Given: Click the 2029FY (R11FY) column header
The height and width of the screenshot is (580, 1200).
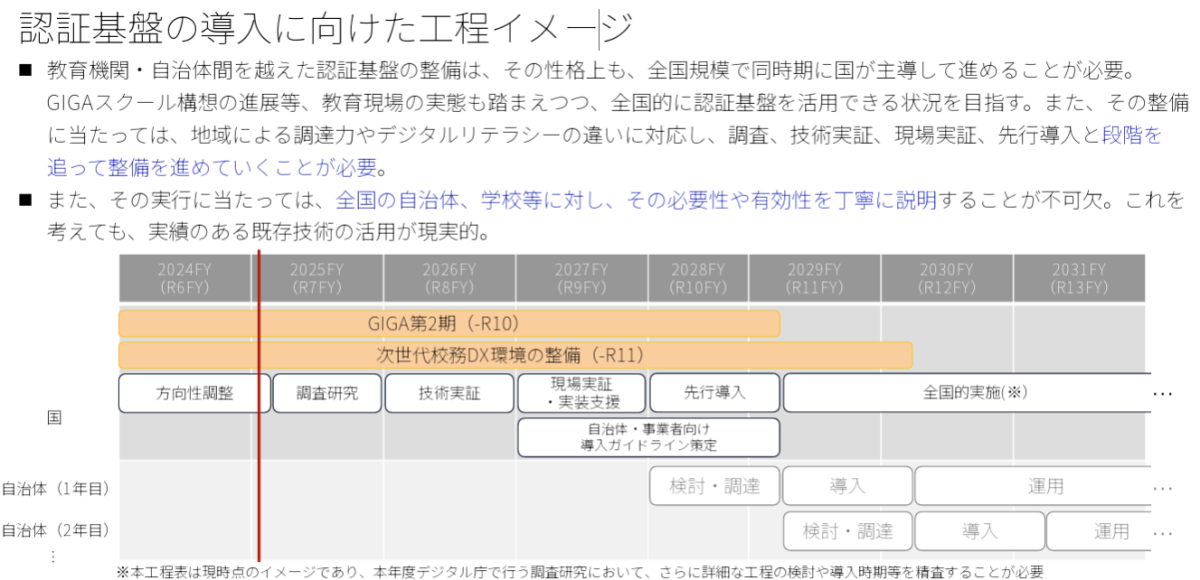Looking at the screenshot, I should (x=814, y=278).
